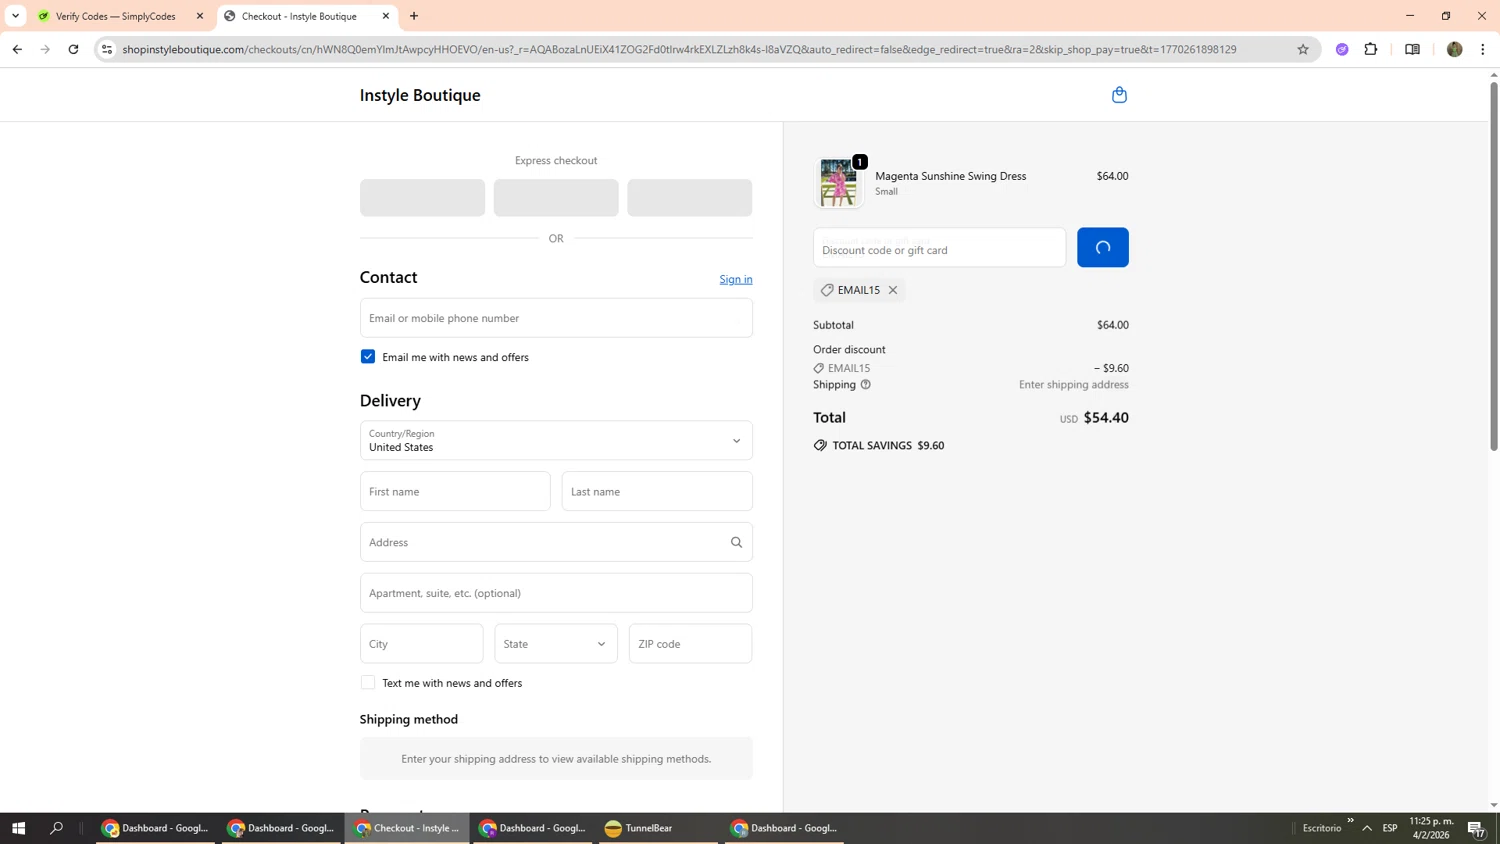Focus the Last name field

(x=657, y=492)
